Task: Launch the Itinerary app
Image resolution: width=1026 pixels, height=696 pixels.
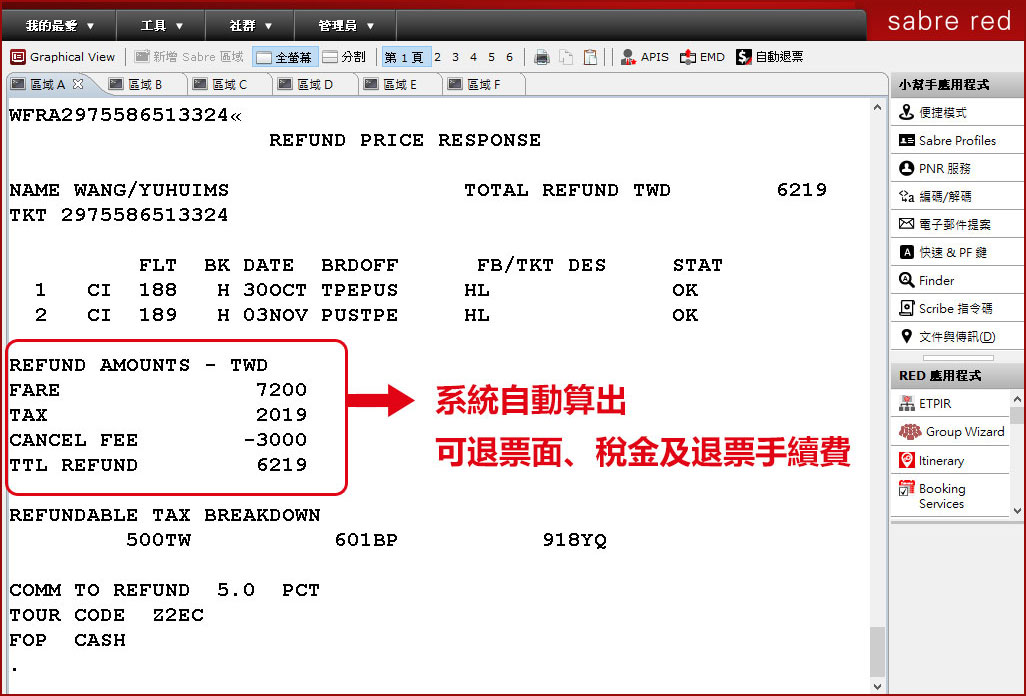Action: (950, 461)
